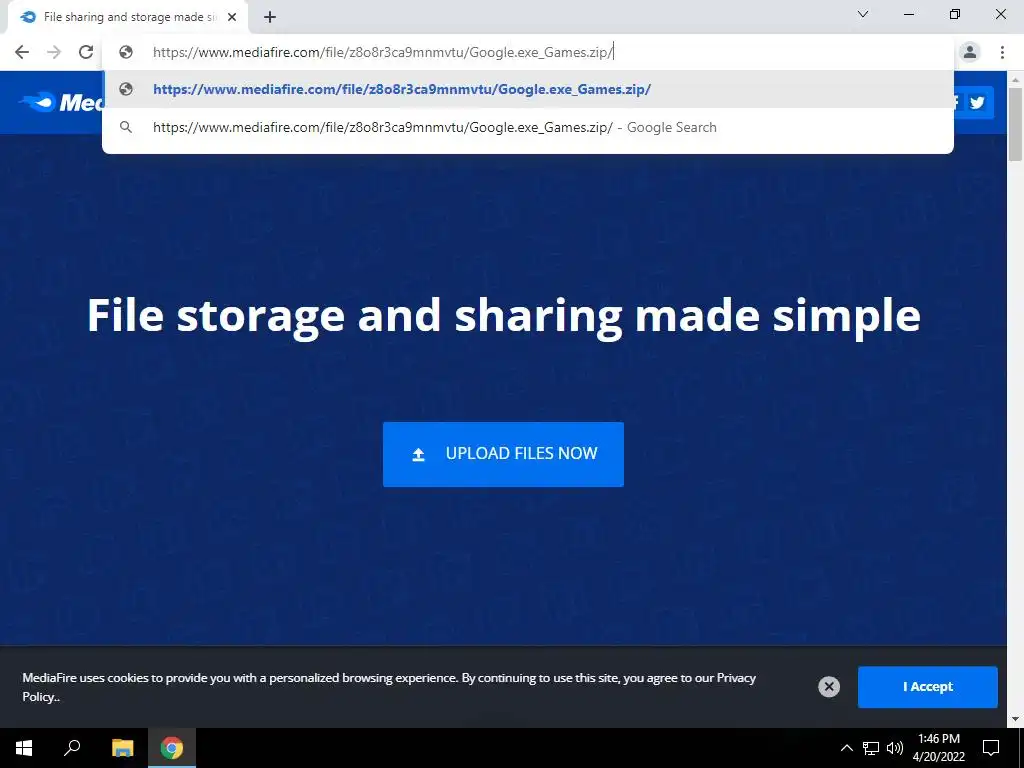Click I Accept cookies button

(x=927, y=686)
